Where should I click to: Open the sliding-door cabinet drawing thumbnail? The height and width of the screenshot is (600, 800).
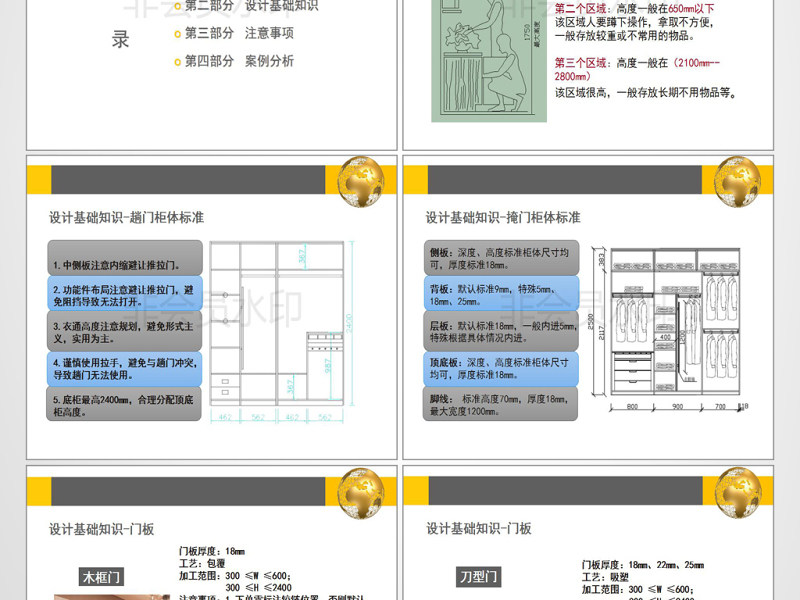tap(282, 332)
